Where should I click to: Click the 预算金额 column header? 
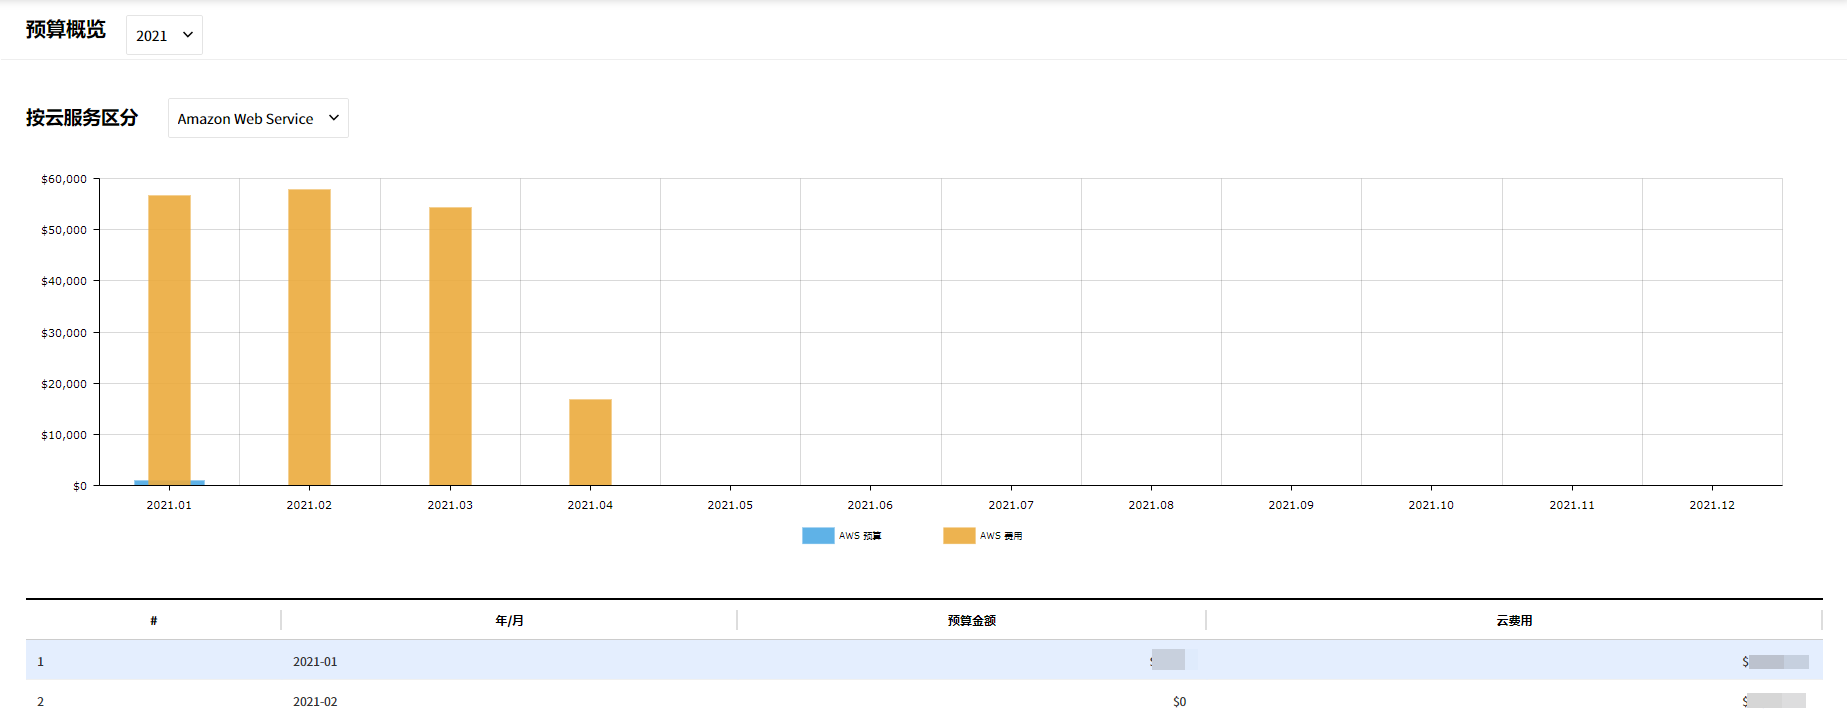(x=971, y=621)
